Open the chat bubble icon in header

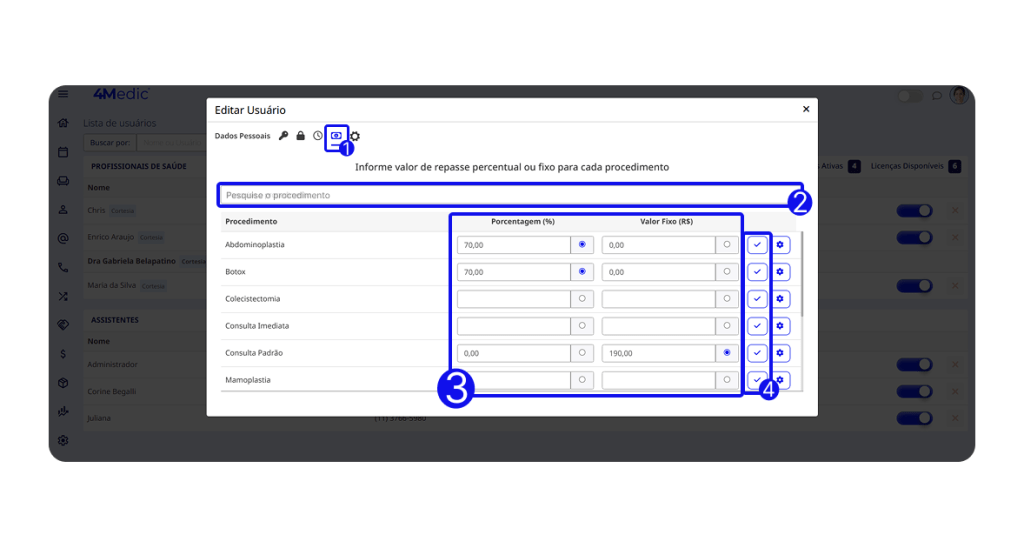click(937, 96)
